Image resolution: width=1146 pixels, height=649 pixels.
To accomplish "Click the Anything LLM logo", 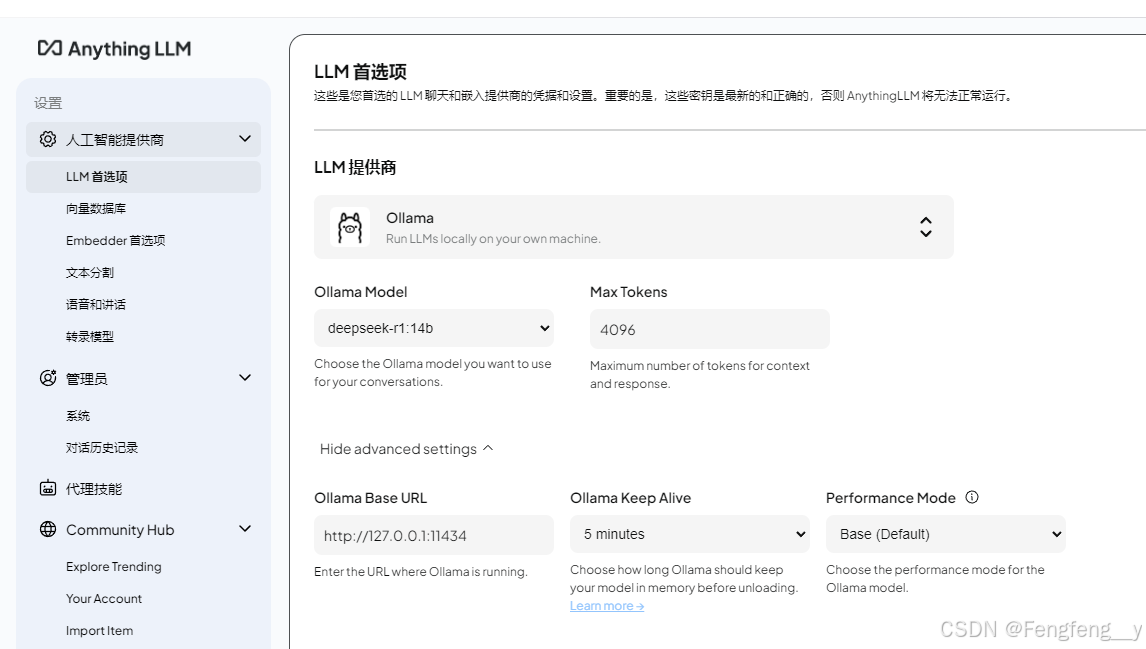I will click(x=114, y=49).
